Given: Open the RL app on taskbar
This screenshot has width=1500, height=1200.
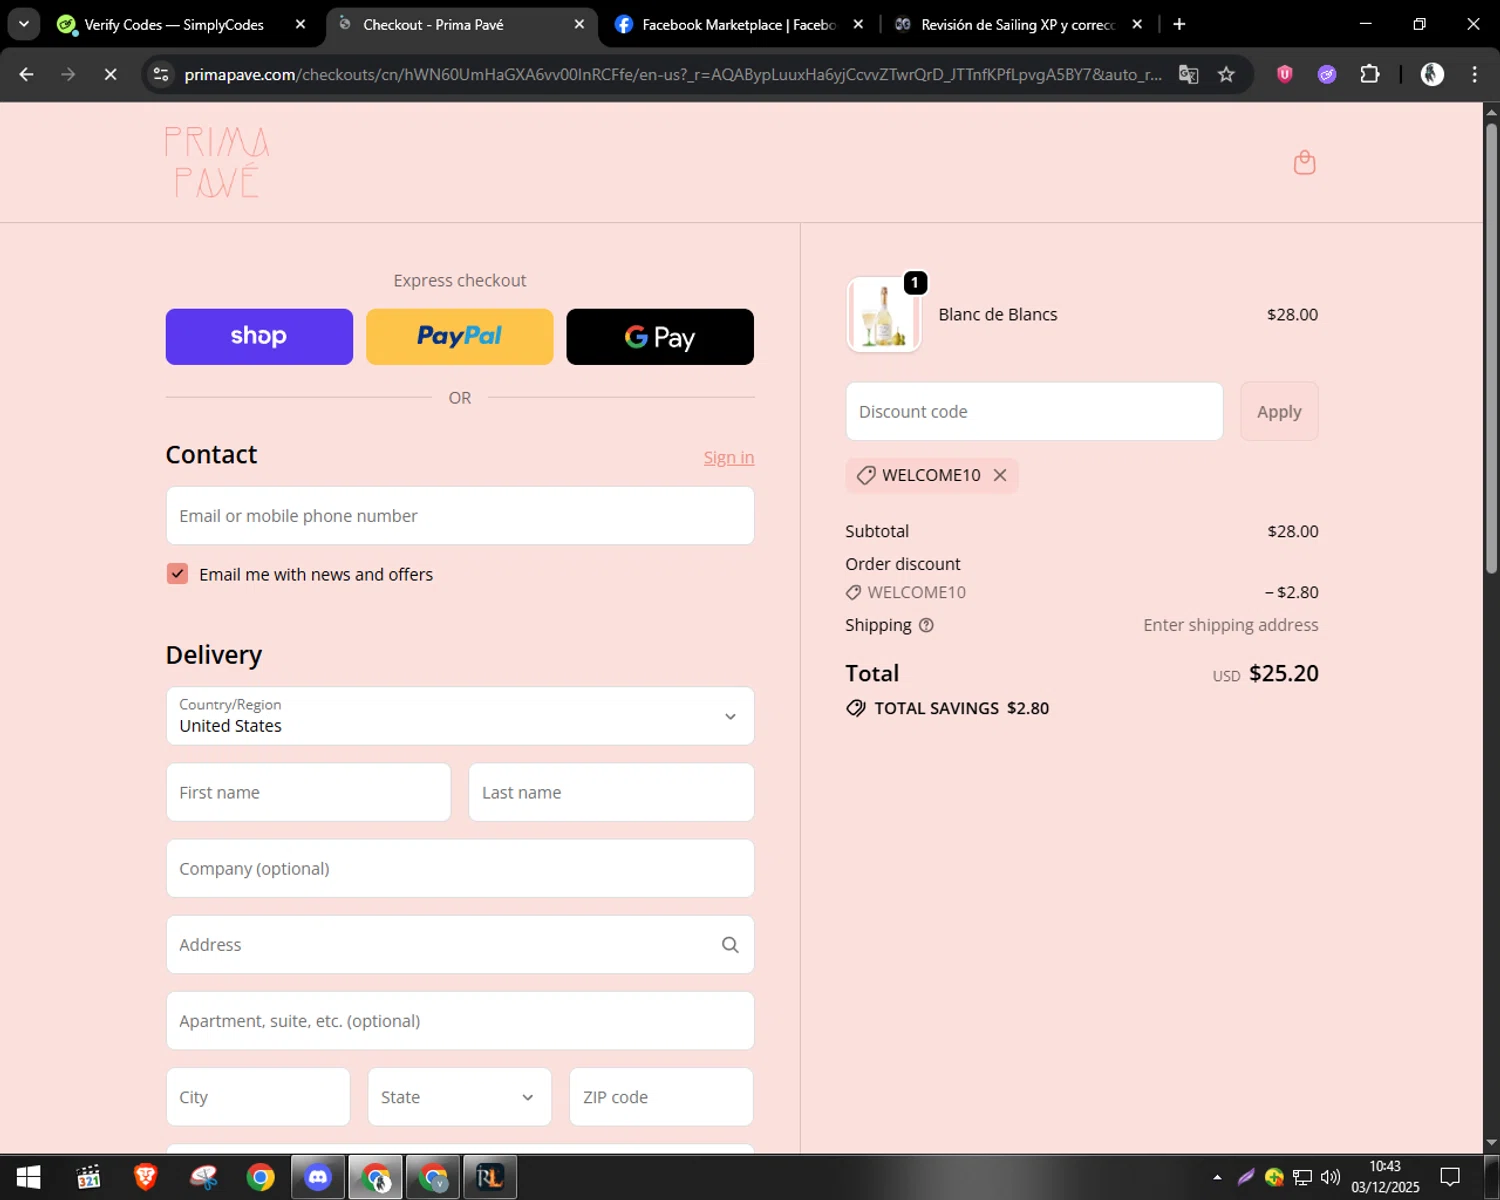Looking at the screenshot, I should pyautogui.click(x=490, y=1177).
